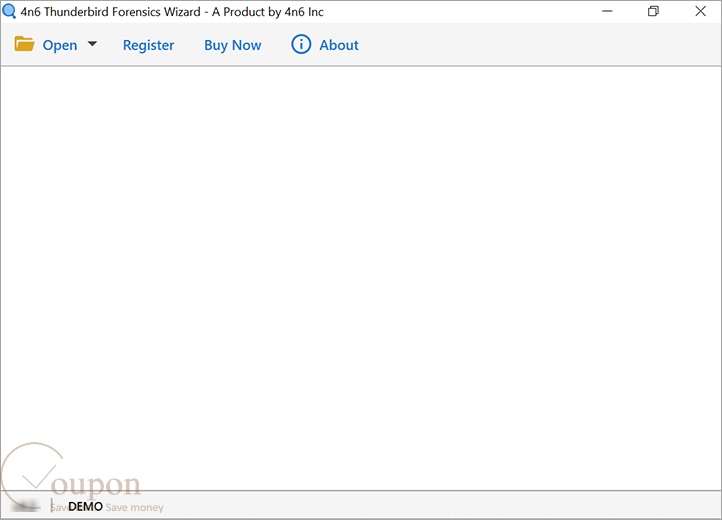Screen dimensions: 722x520
Task: Click the Open label in toolbar
Action: click(x=60, y=45)
